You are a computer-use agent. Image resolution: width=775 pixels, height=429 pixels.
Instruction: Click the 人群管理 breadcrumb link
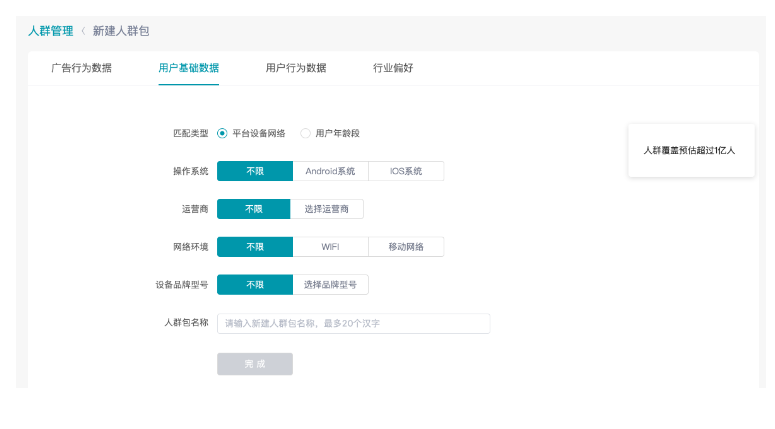50,31
